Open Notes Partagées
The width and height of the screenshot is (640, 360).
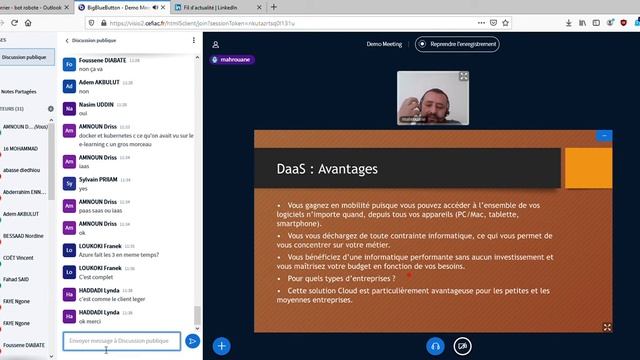click(19, 92)
